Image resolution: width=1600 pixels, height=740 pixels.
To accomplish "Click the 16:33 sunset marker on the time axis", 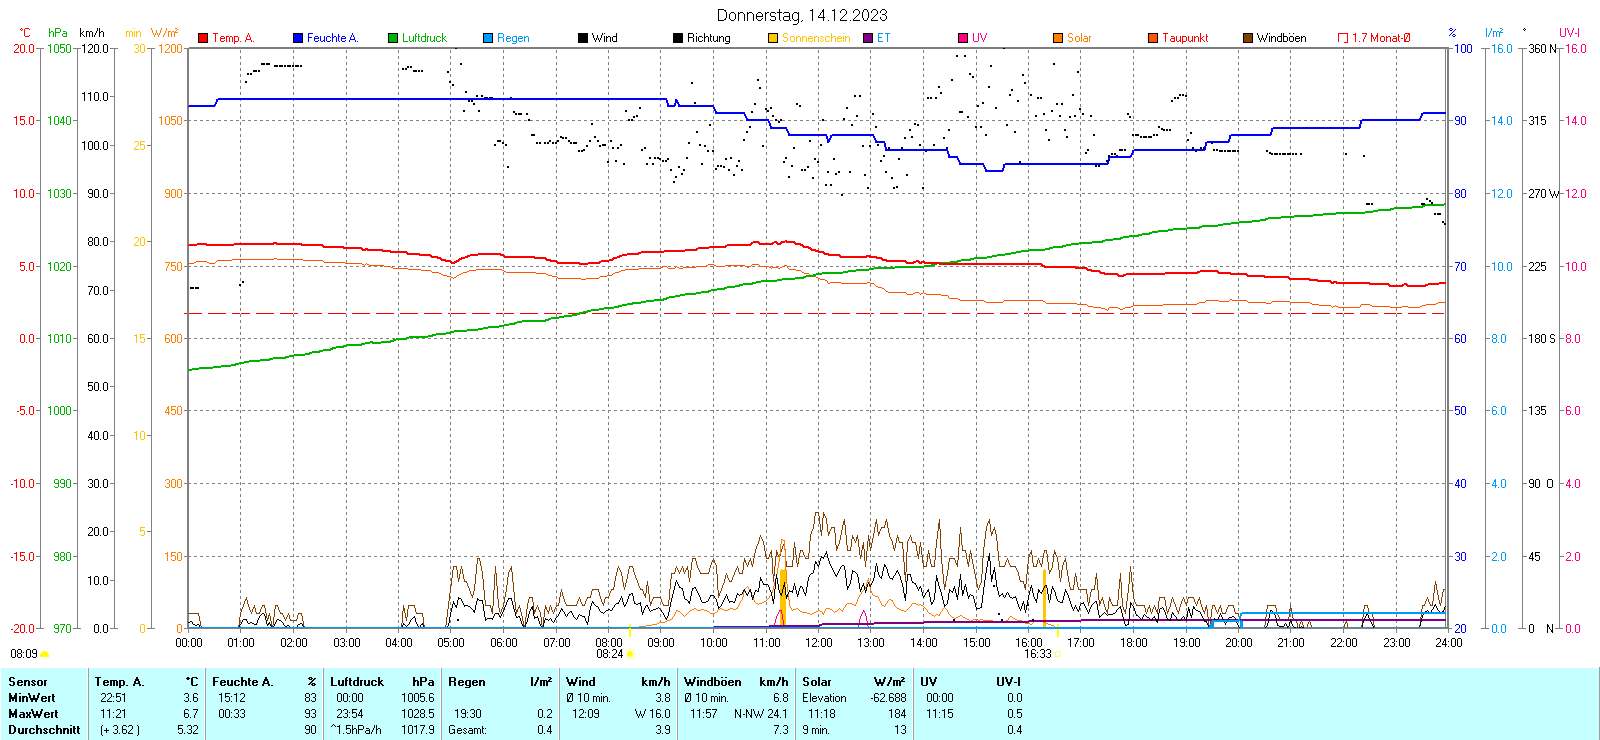I will pos(1037,654).
